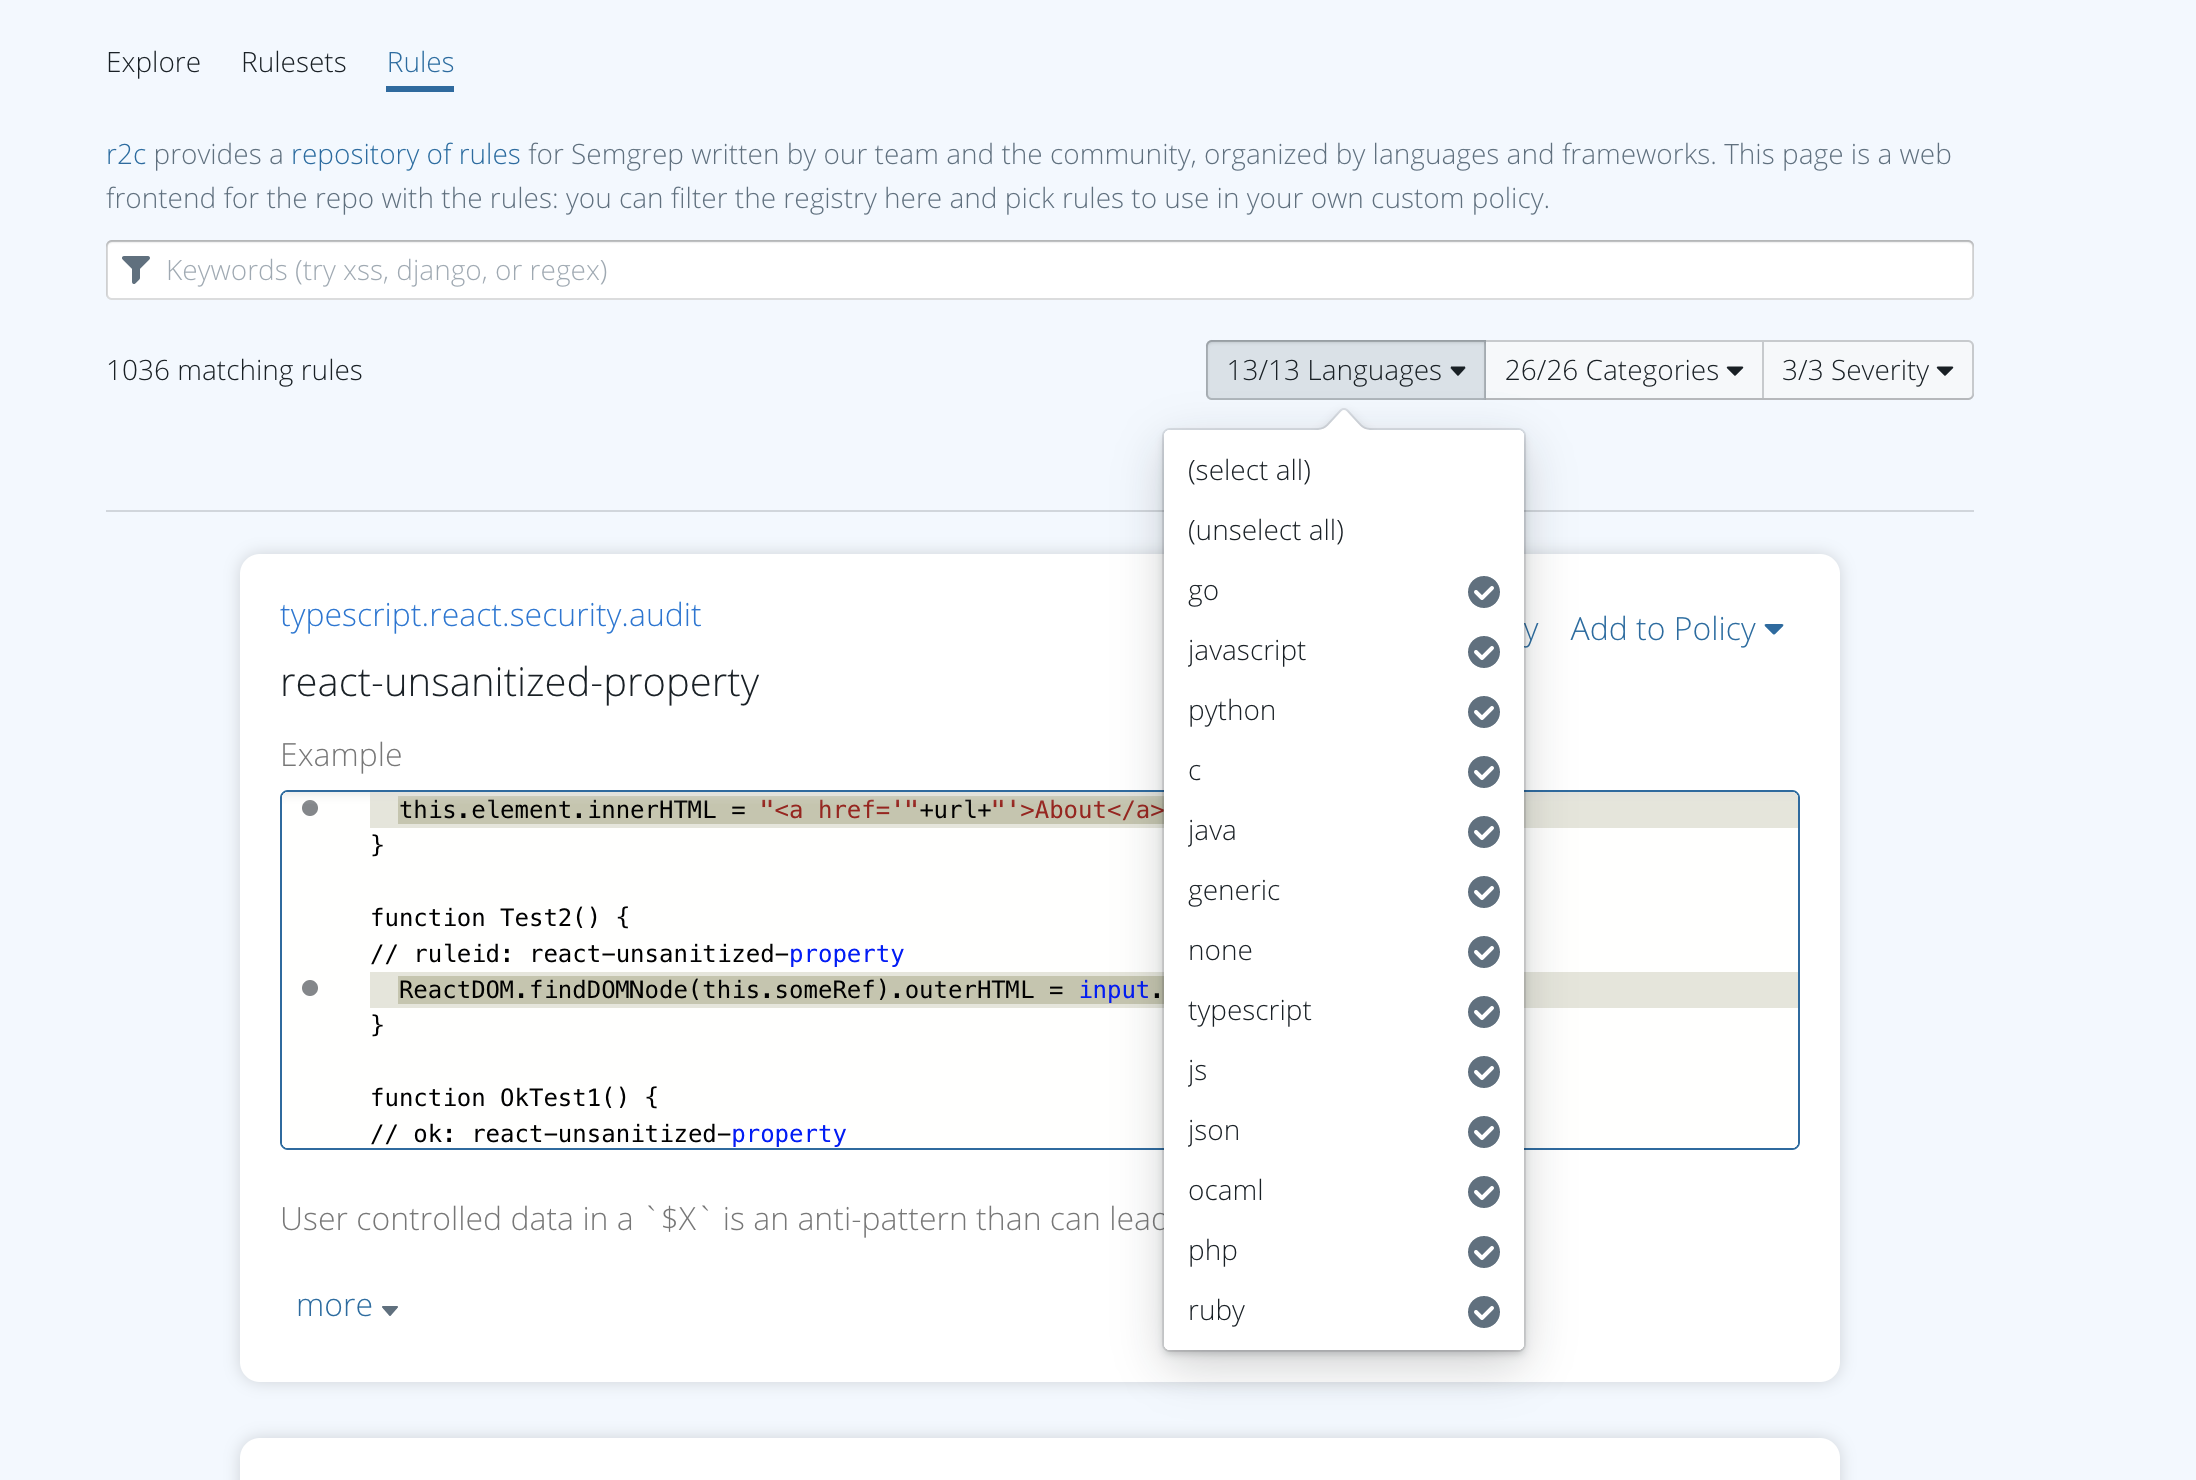Open the 13/13 Languages dropdown
Image resolution: width=2196 pixels, height=1480 pixels.
[x=1345, y=370]
